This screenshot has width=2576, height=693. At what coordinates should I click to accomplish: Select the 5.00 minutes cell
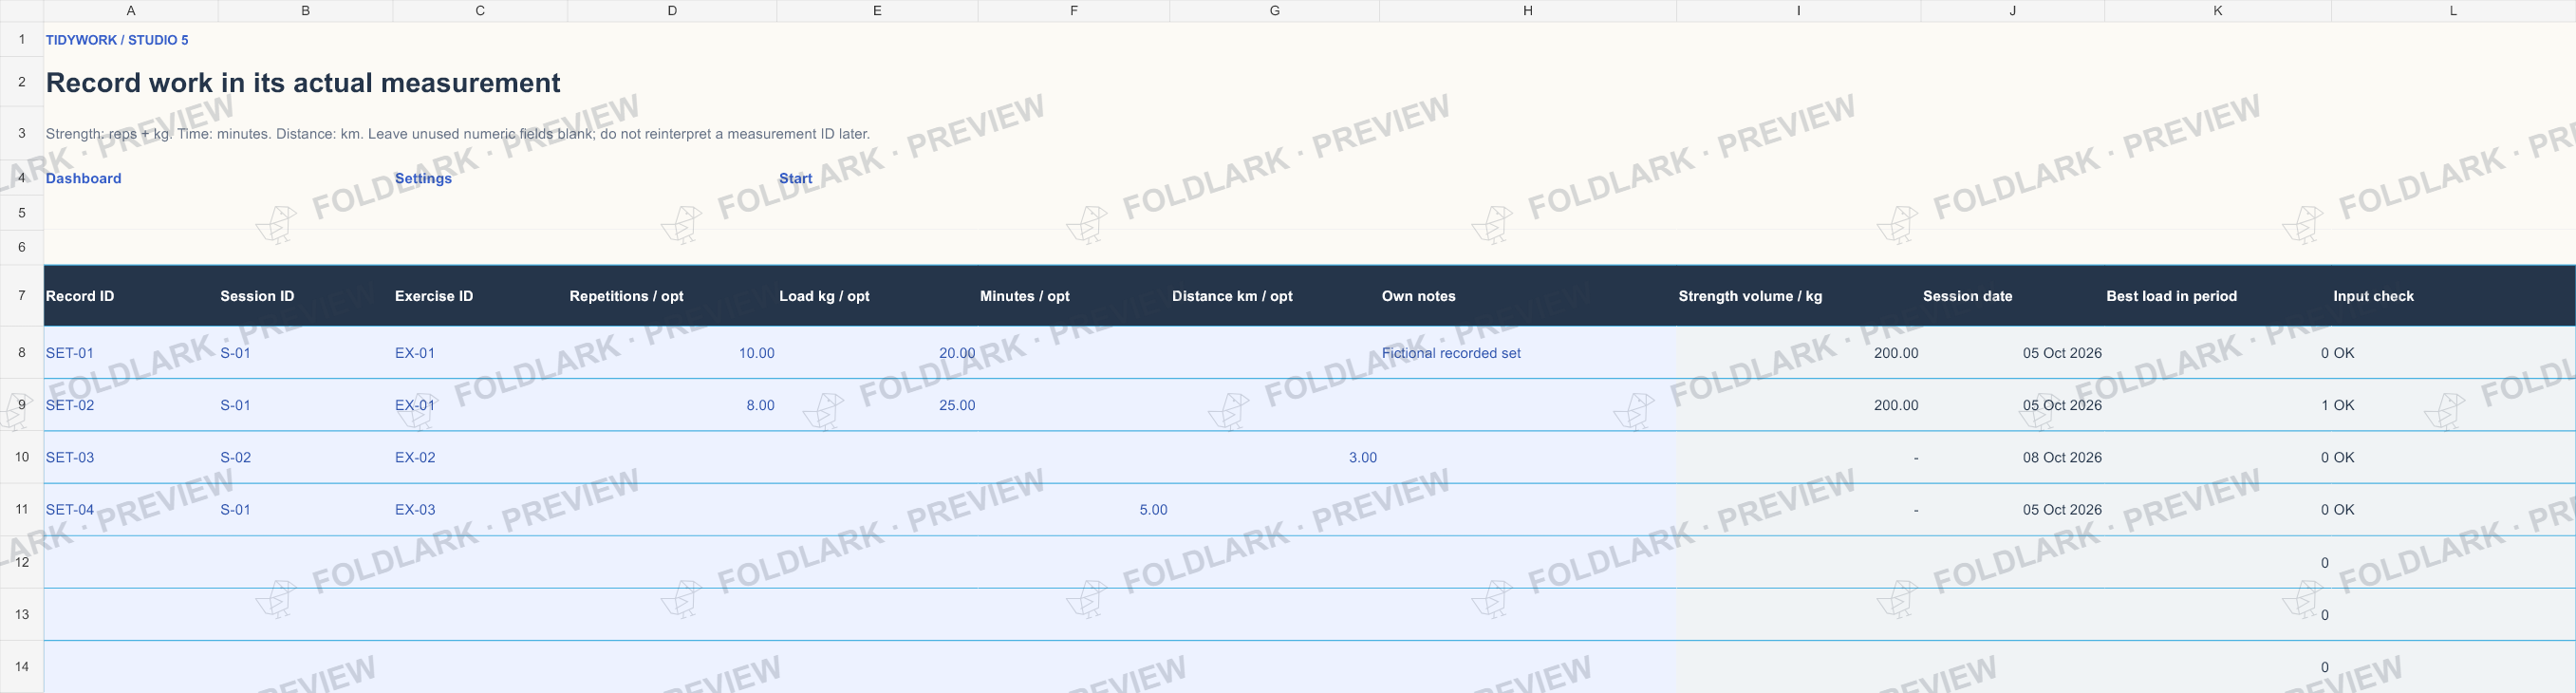point(1074,509)
